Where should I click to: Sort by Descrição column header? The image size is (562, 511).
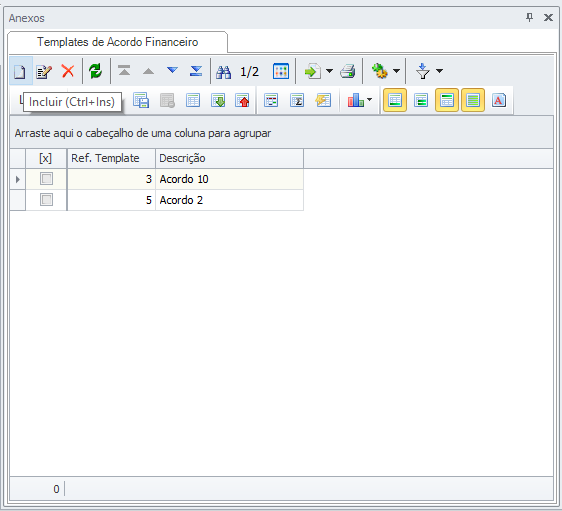coord(229,158)
